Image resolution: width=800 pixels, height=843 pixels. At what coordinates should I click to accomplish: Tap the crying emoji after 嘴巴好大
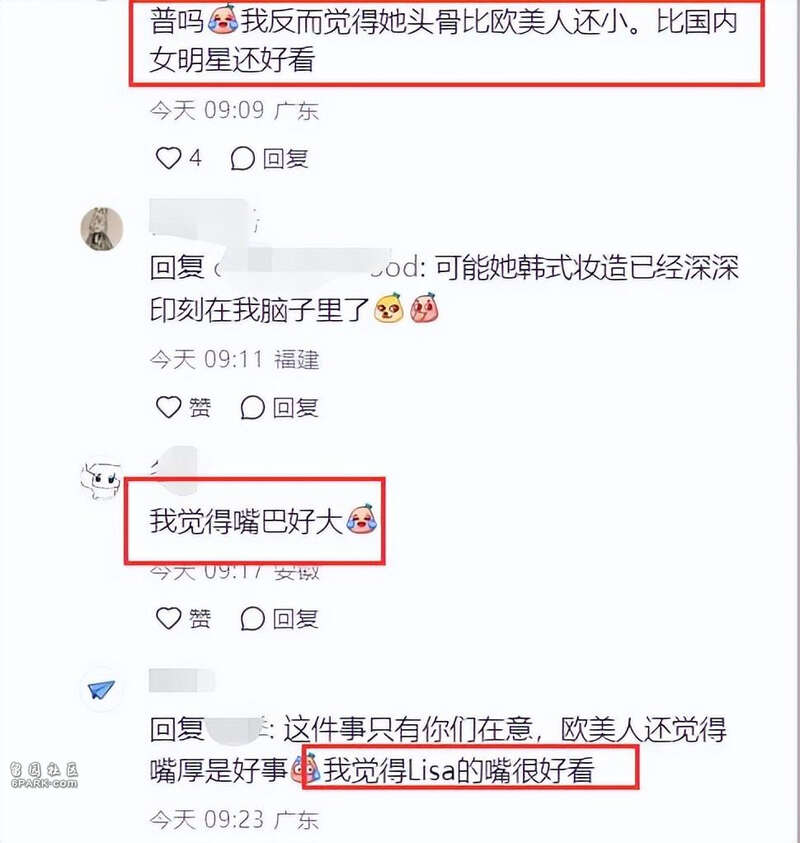(362, 518)
